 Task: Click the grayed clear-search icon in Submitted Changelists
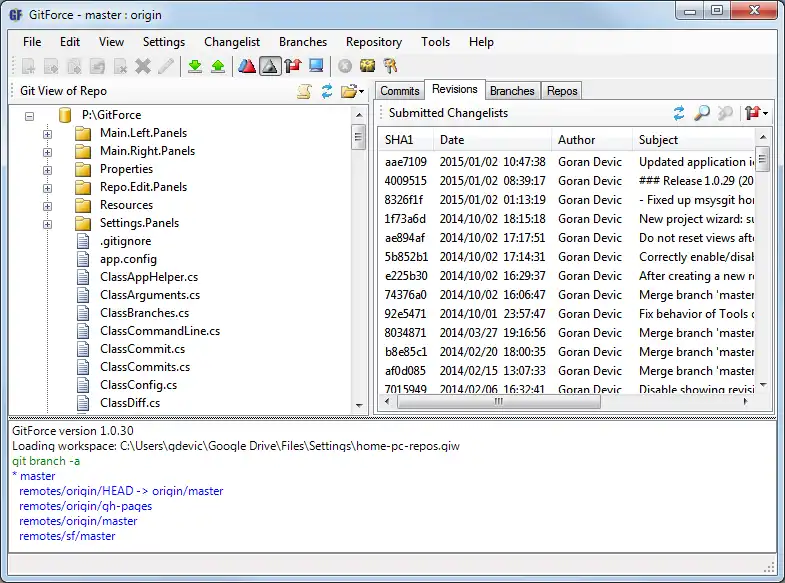(725, 113)
